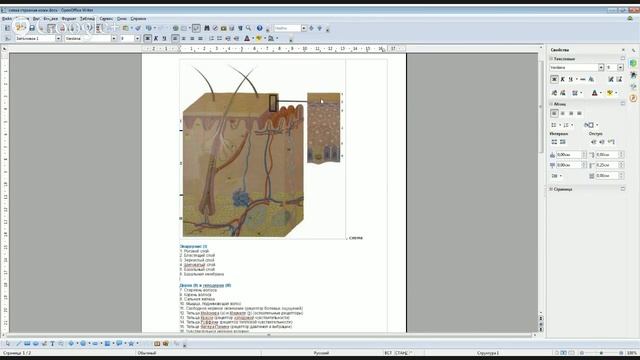Turn on bulleted list in formatting toolbar

(x=220, y=38)
